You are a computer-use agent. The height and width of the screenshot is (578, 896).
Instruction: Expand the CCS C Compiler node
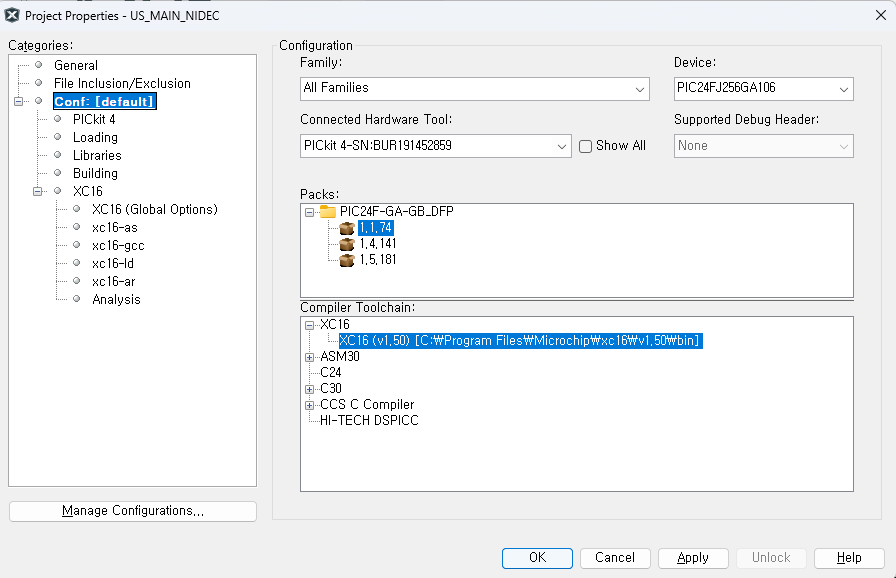(x=309, y=405)
